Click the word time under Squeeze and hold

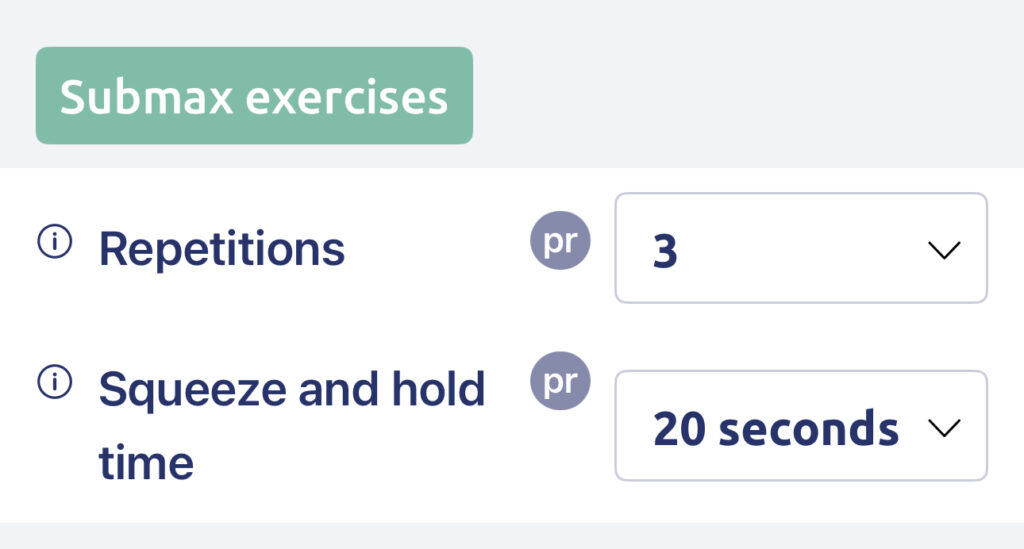[x=145, y=463]
